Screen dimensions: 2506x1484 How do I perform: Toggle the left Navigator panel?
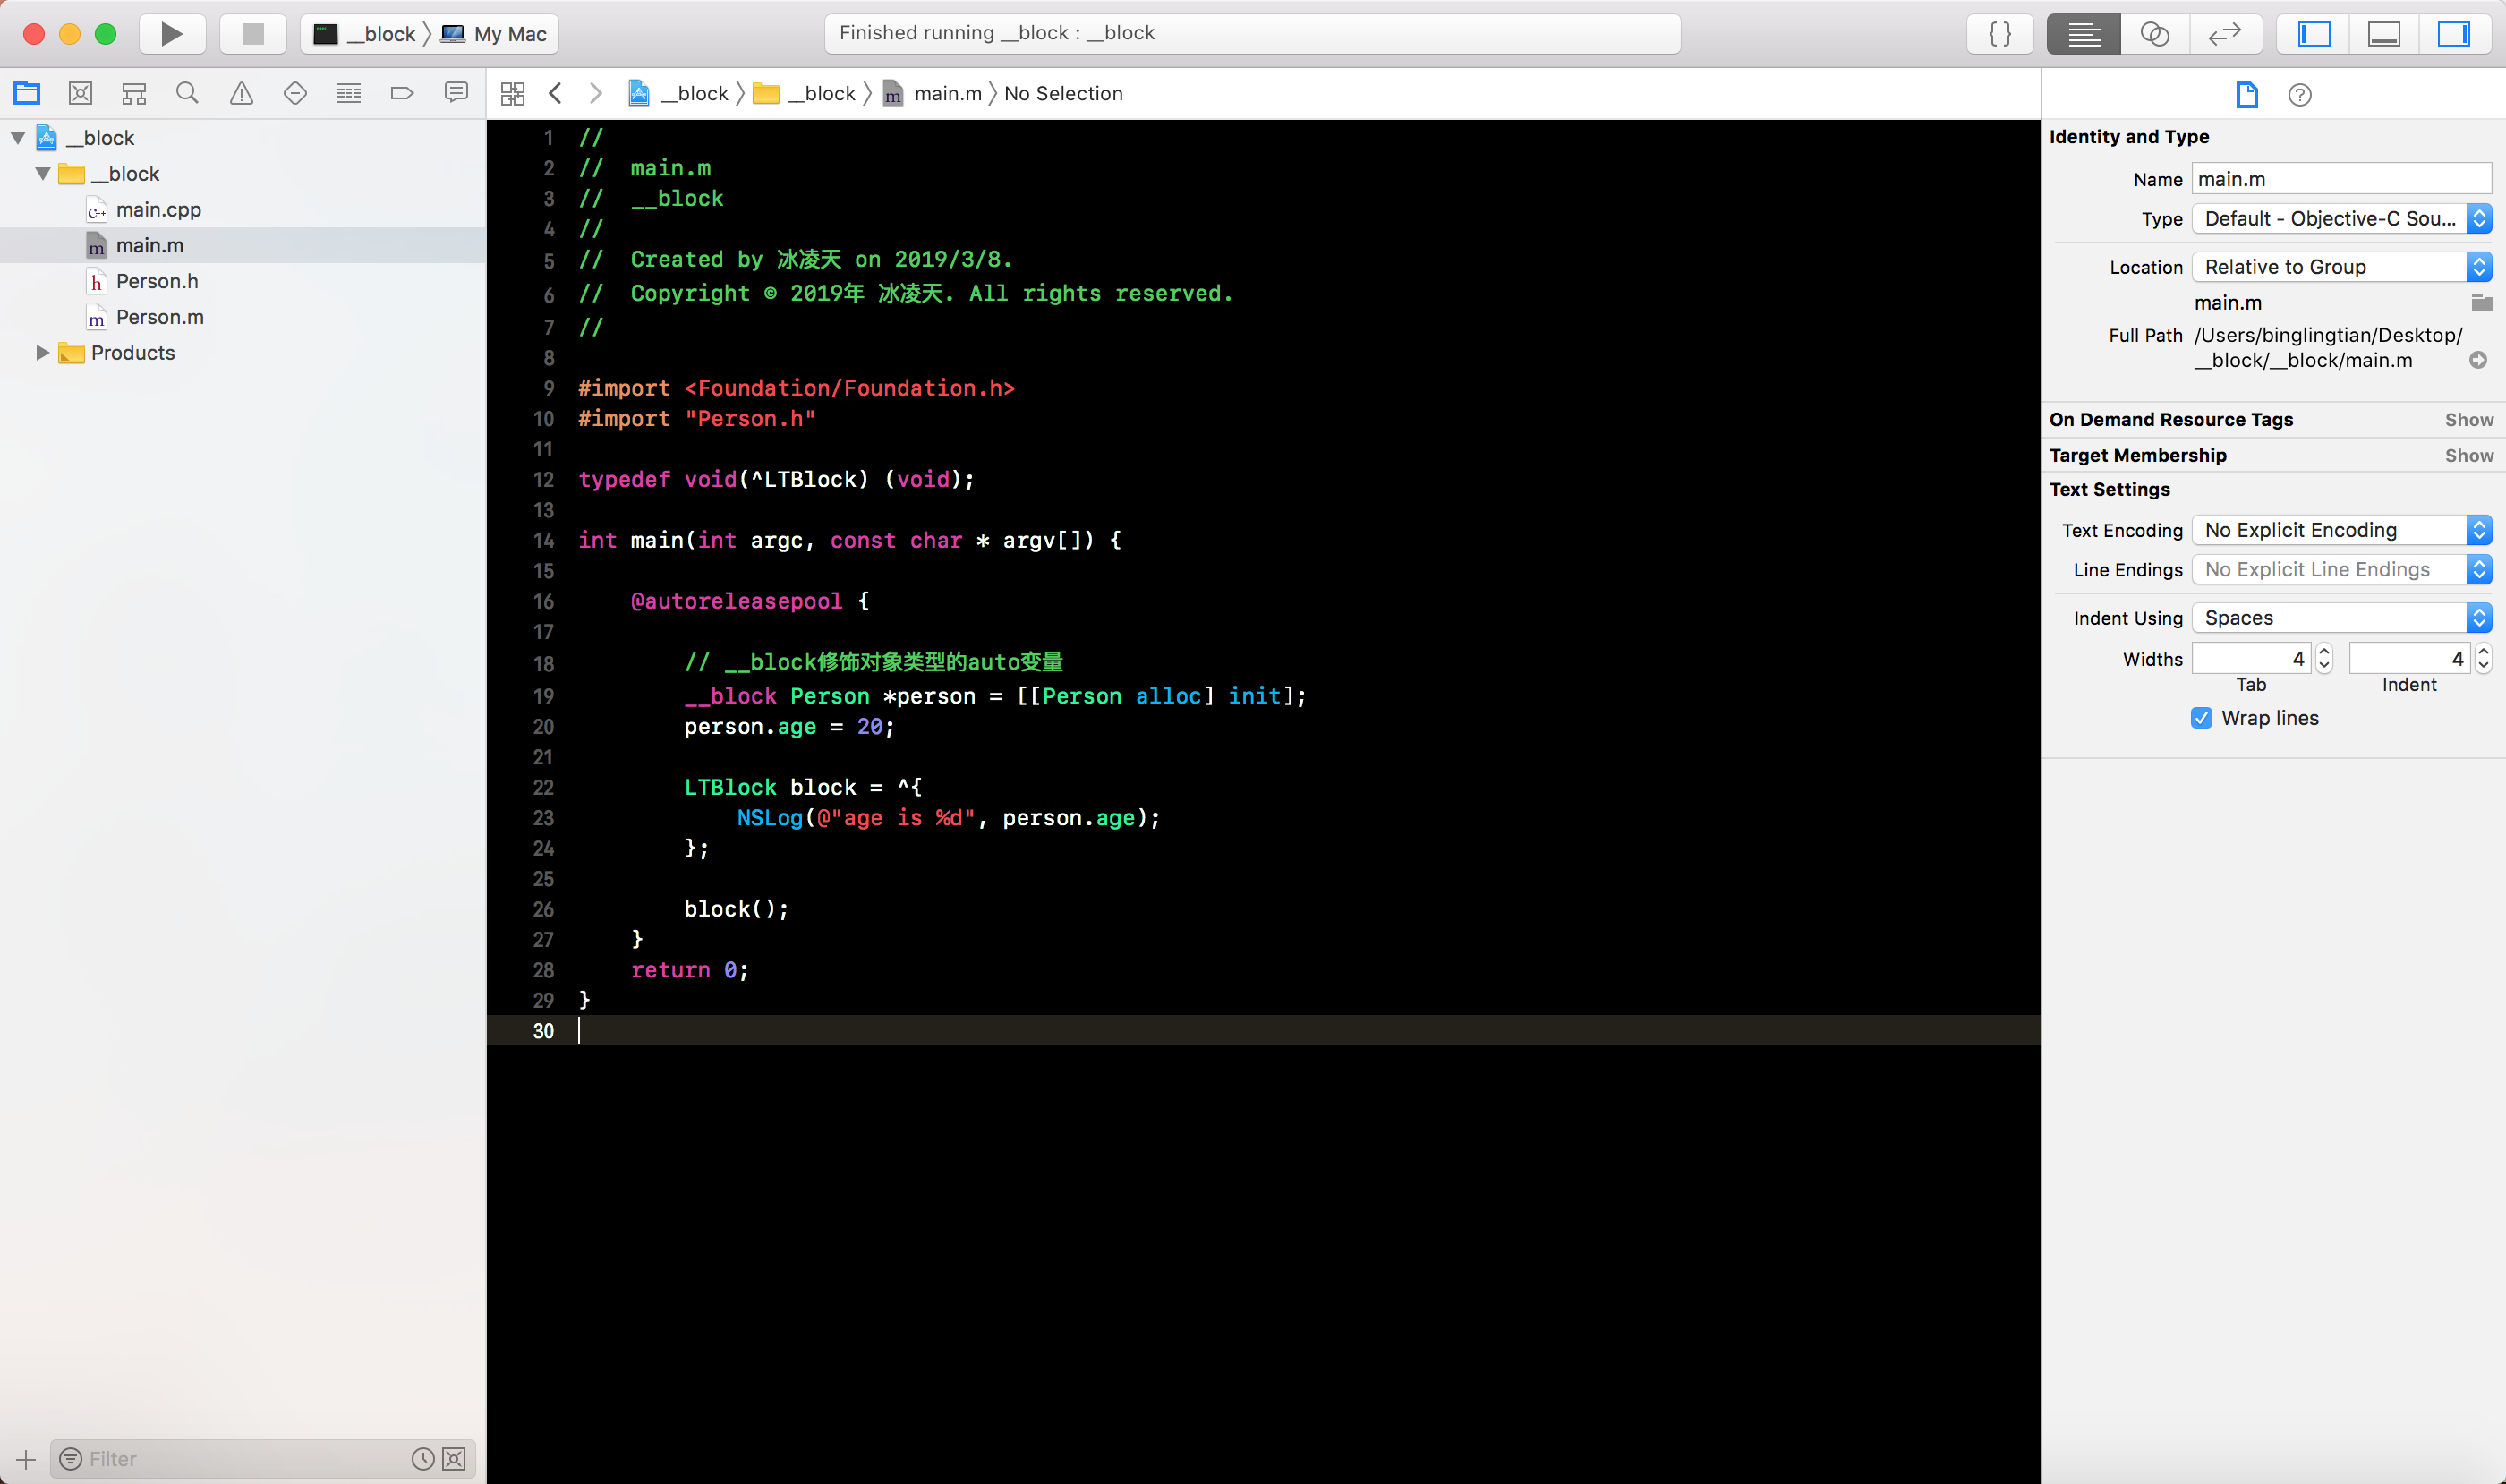click(2314, 34)
